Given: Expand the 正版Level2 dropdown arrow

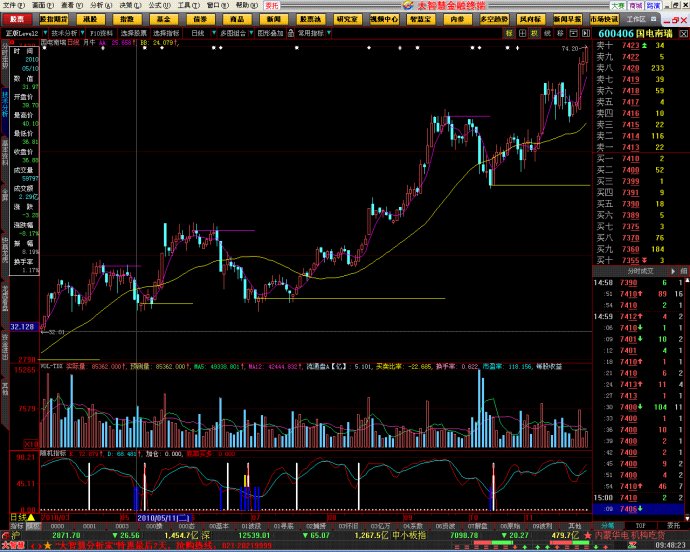Looking at the screenshot, I should click(x=44, y=33).
